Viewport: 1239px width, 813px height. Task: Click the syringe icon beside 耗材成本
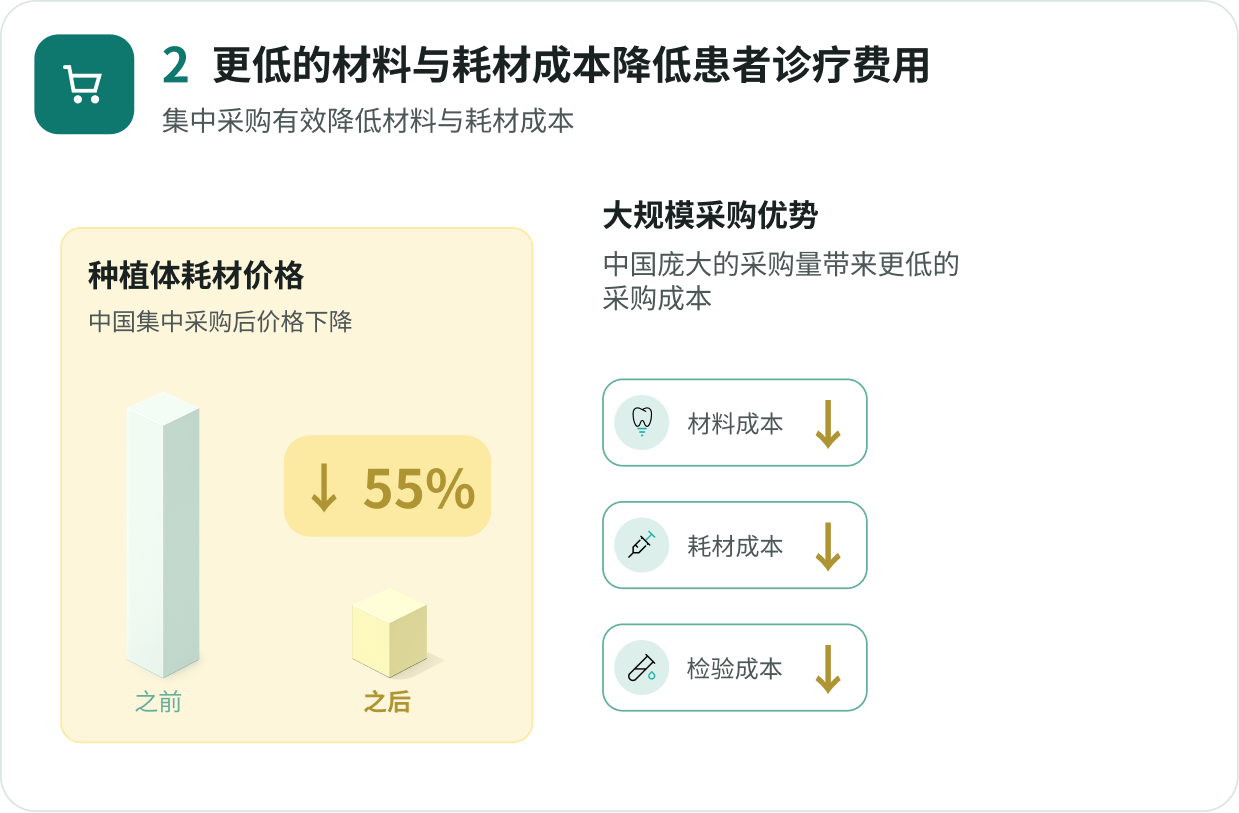tap(642, 545)
